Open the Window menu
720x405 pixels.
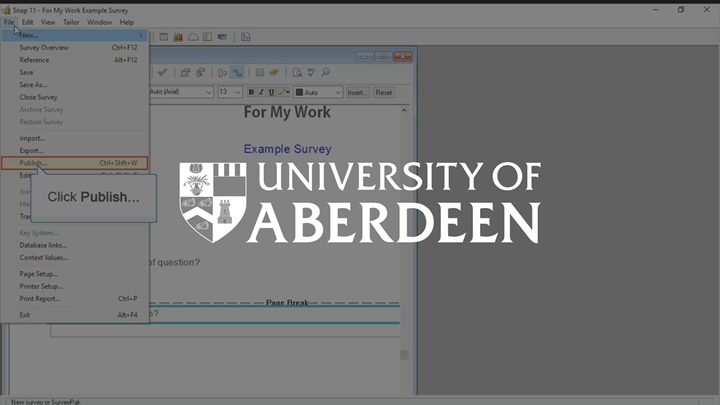99,22
